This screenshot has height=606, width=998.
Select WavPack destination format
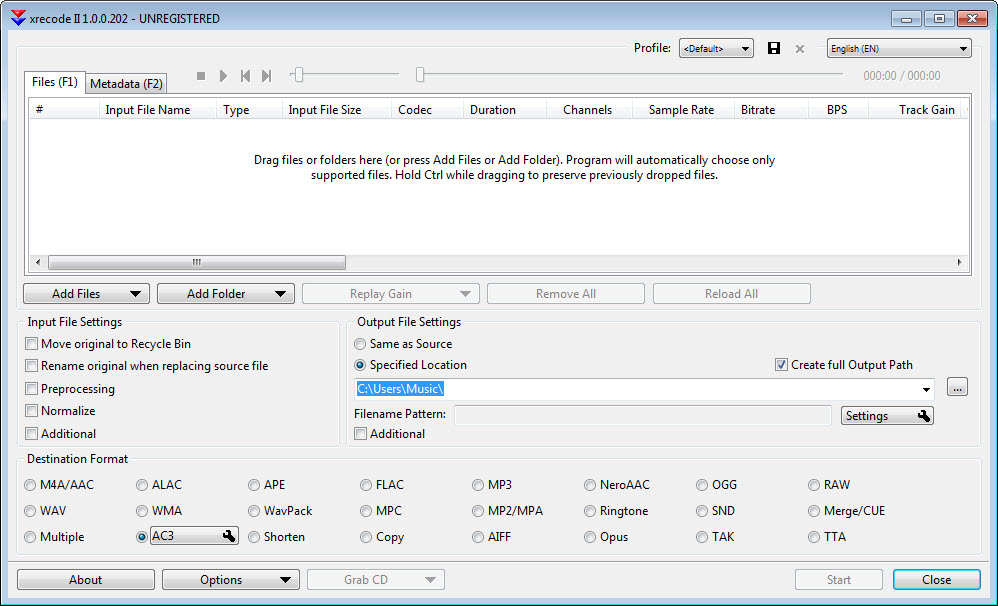[x=254, y=511]
